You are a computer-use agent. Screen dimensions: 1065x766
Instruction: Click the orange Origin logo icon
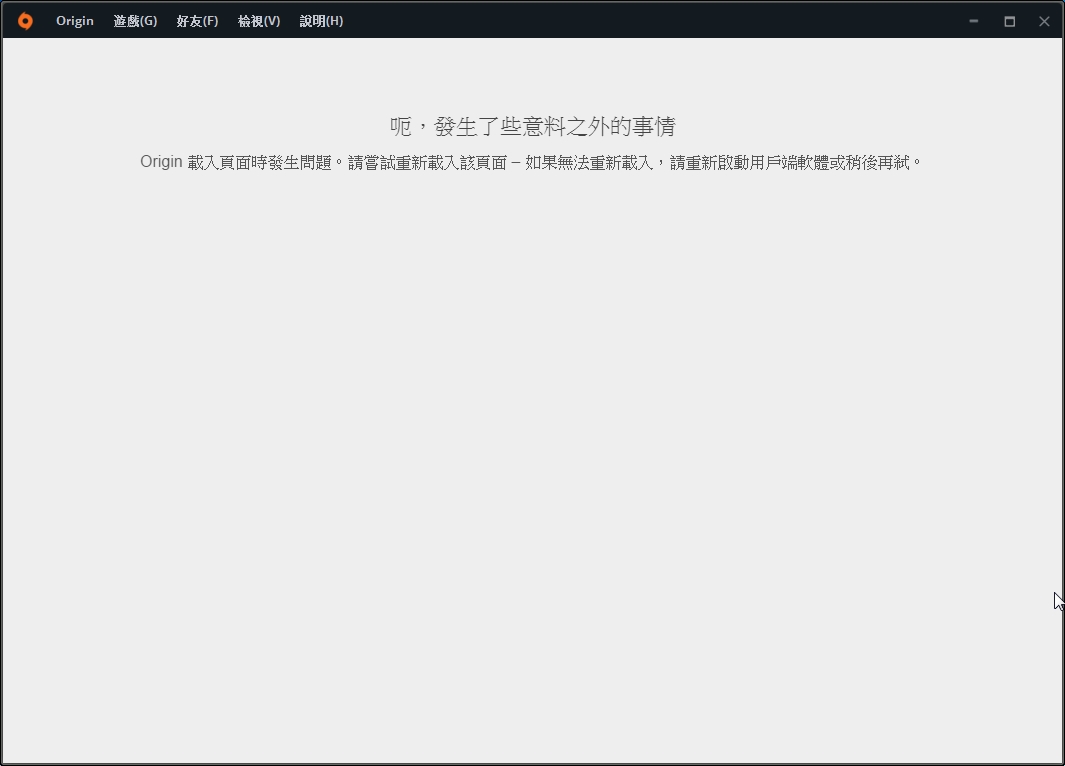(25, 21)
